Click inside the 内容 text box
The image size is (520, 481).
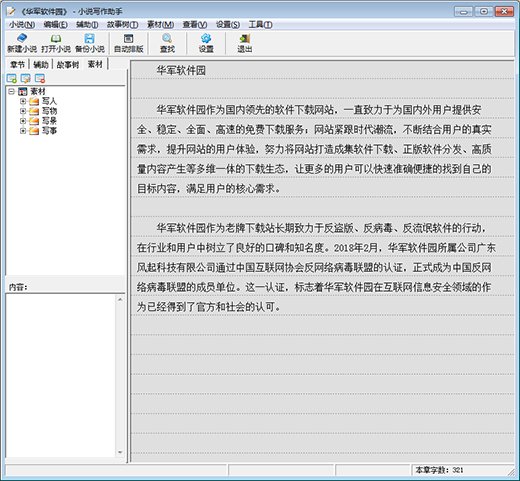coord(61,375)
